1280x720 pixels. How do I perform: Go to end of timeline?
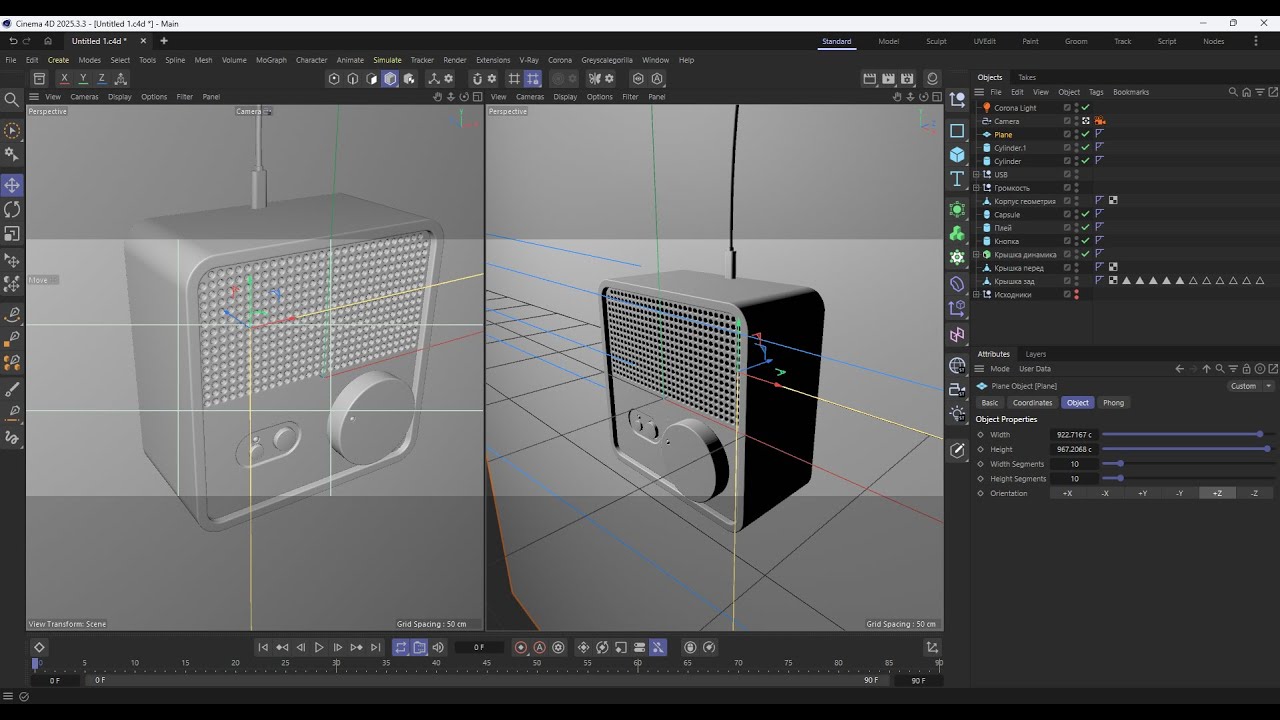coord(375,647)
